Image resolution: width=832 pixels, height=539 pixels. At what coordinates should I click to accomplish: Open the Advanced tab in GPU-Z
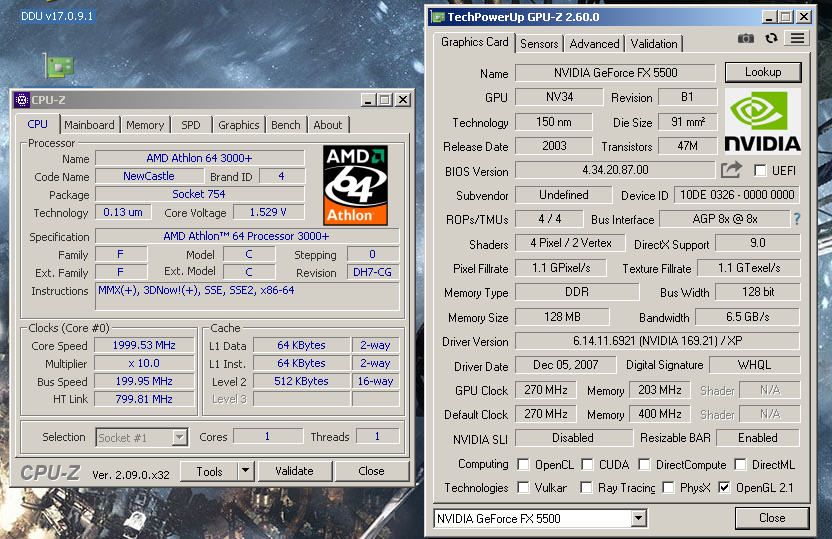[x=594, y=44]
